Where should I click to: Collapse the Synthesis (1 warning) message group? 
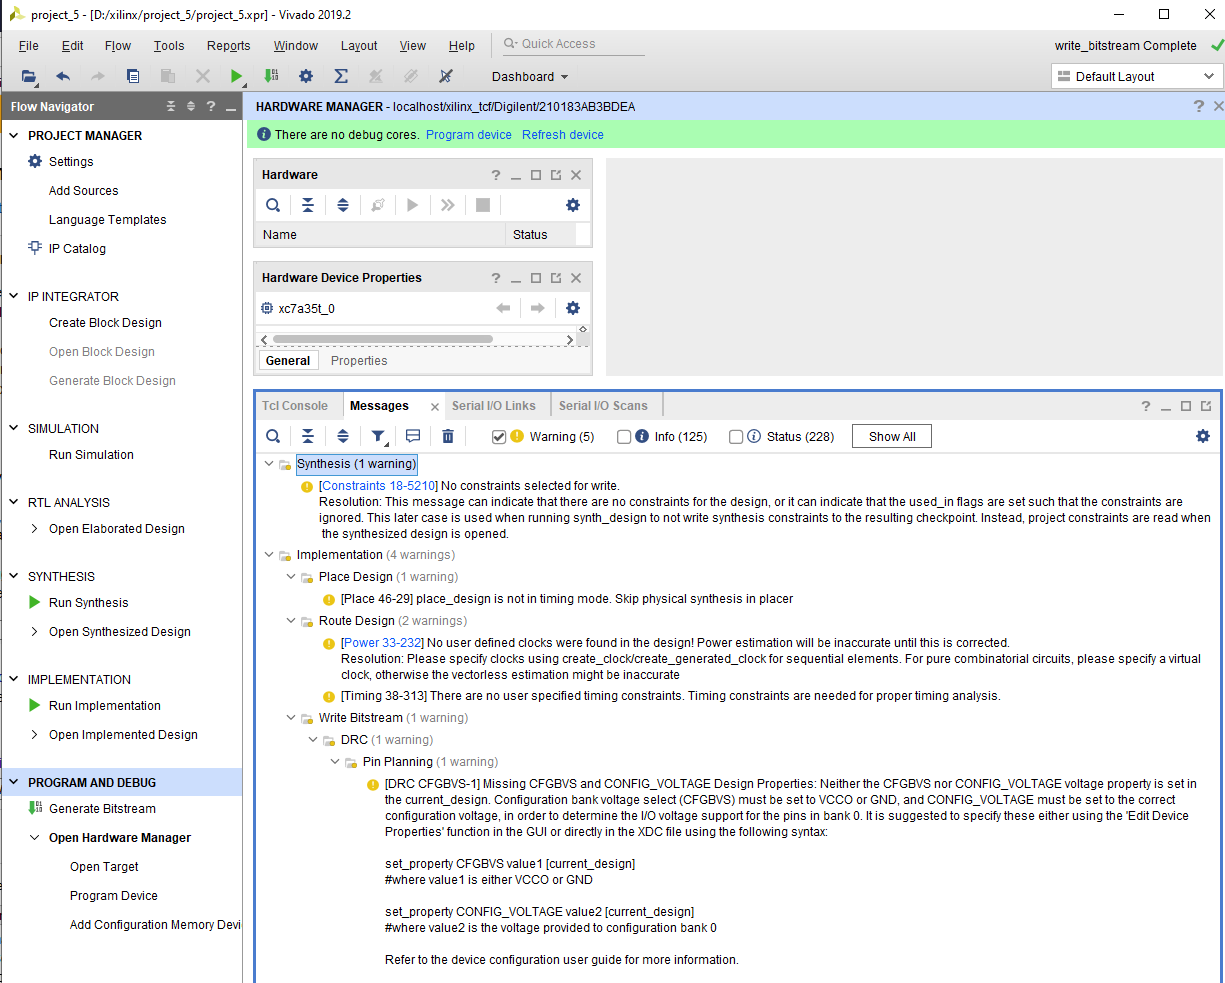click(x=269, y=463)
